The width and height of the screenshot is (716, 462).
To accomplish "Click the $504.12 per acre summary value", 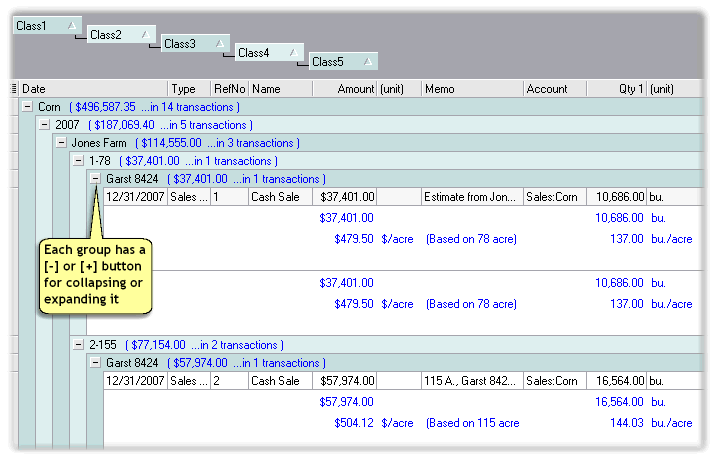I will click(x=354, y=423).
